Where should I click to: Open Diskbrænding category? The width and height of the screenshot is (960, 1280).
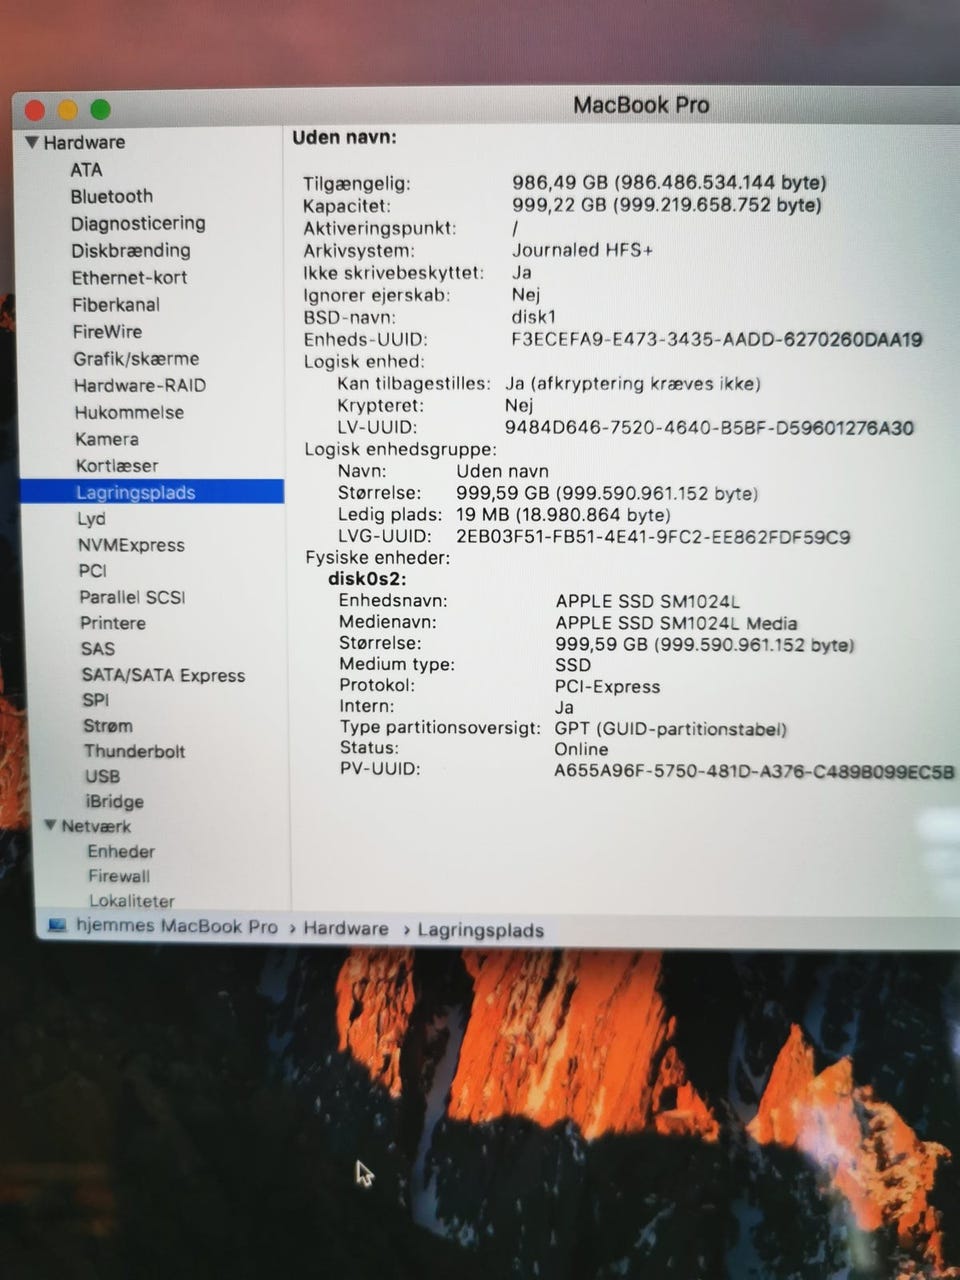pos(130,251)
